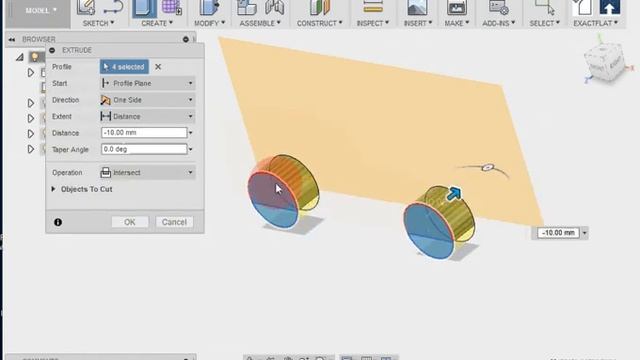
Task: Click the Browser panel options dot
Action: pyautogui.click(x=186, y=39)
